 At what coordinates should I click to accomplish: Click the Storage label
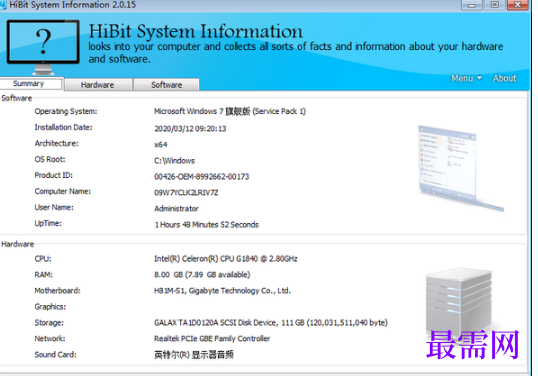49,323
